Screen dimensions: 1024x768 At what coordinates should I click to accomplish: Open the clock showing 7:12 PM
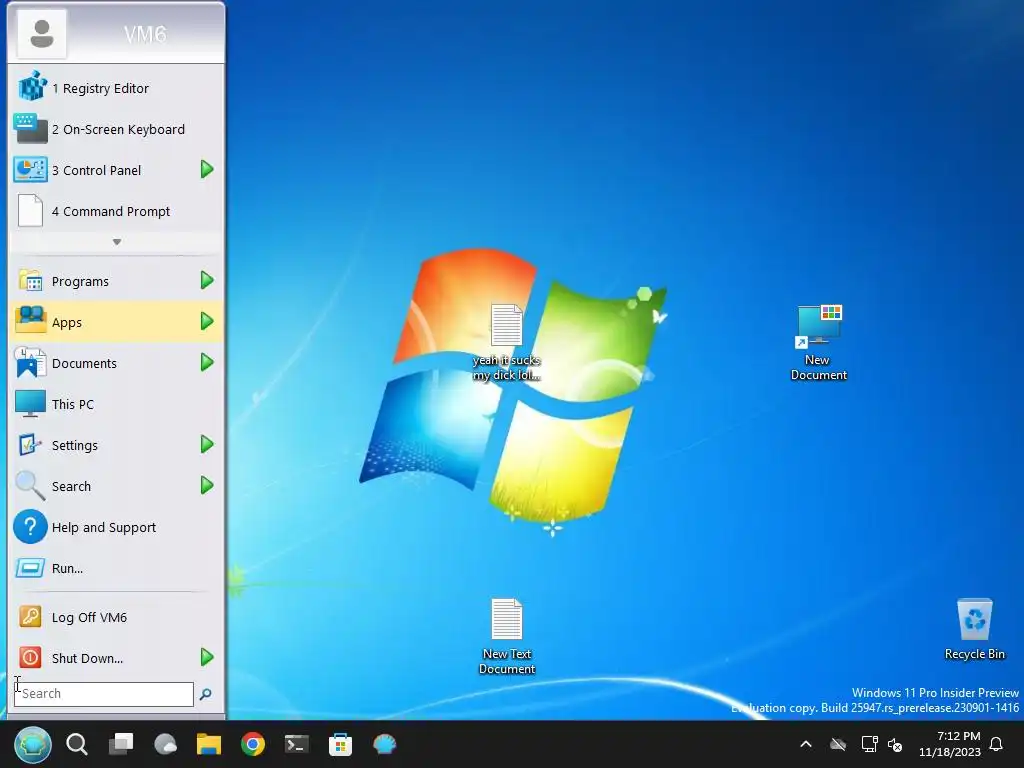[950, 744]
